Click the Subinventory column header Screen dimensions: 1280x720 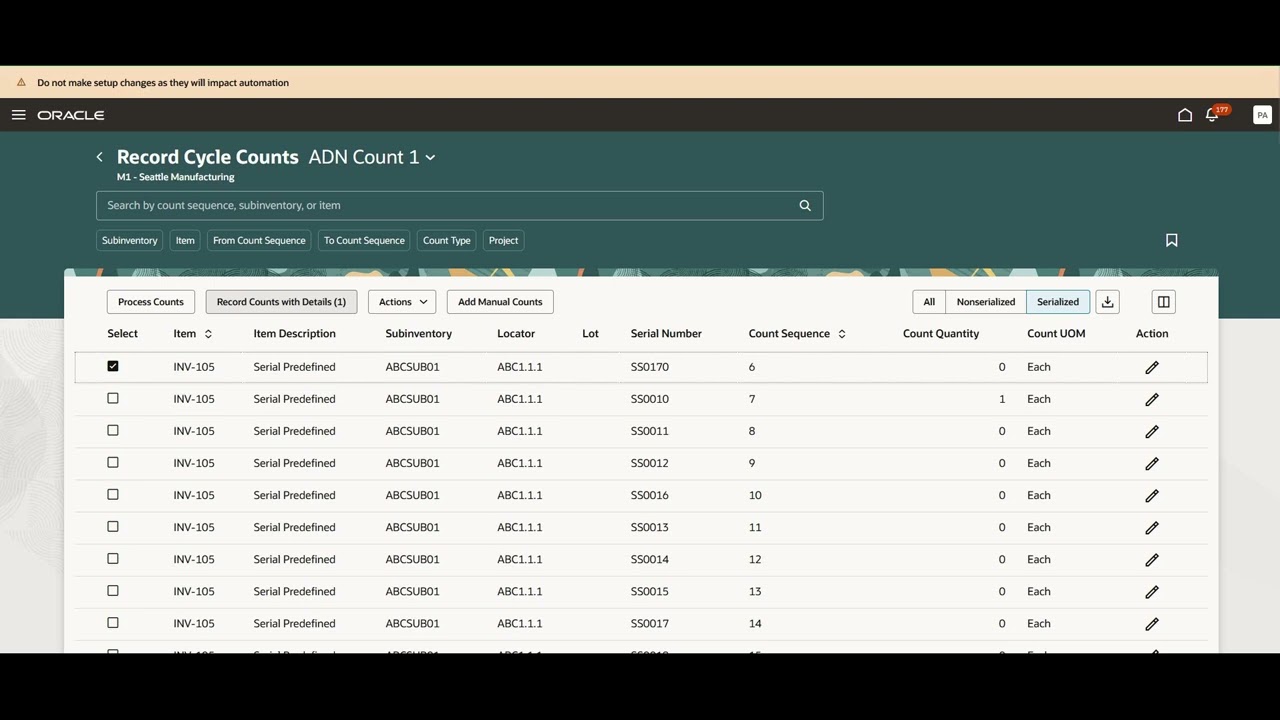(418, 334)
